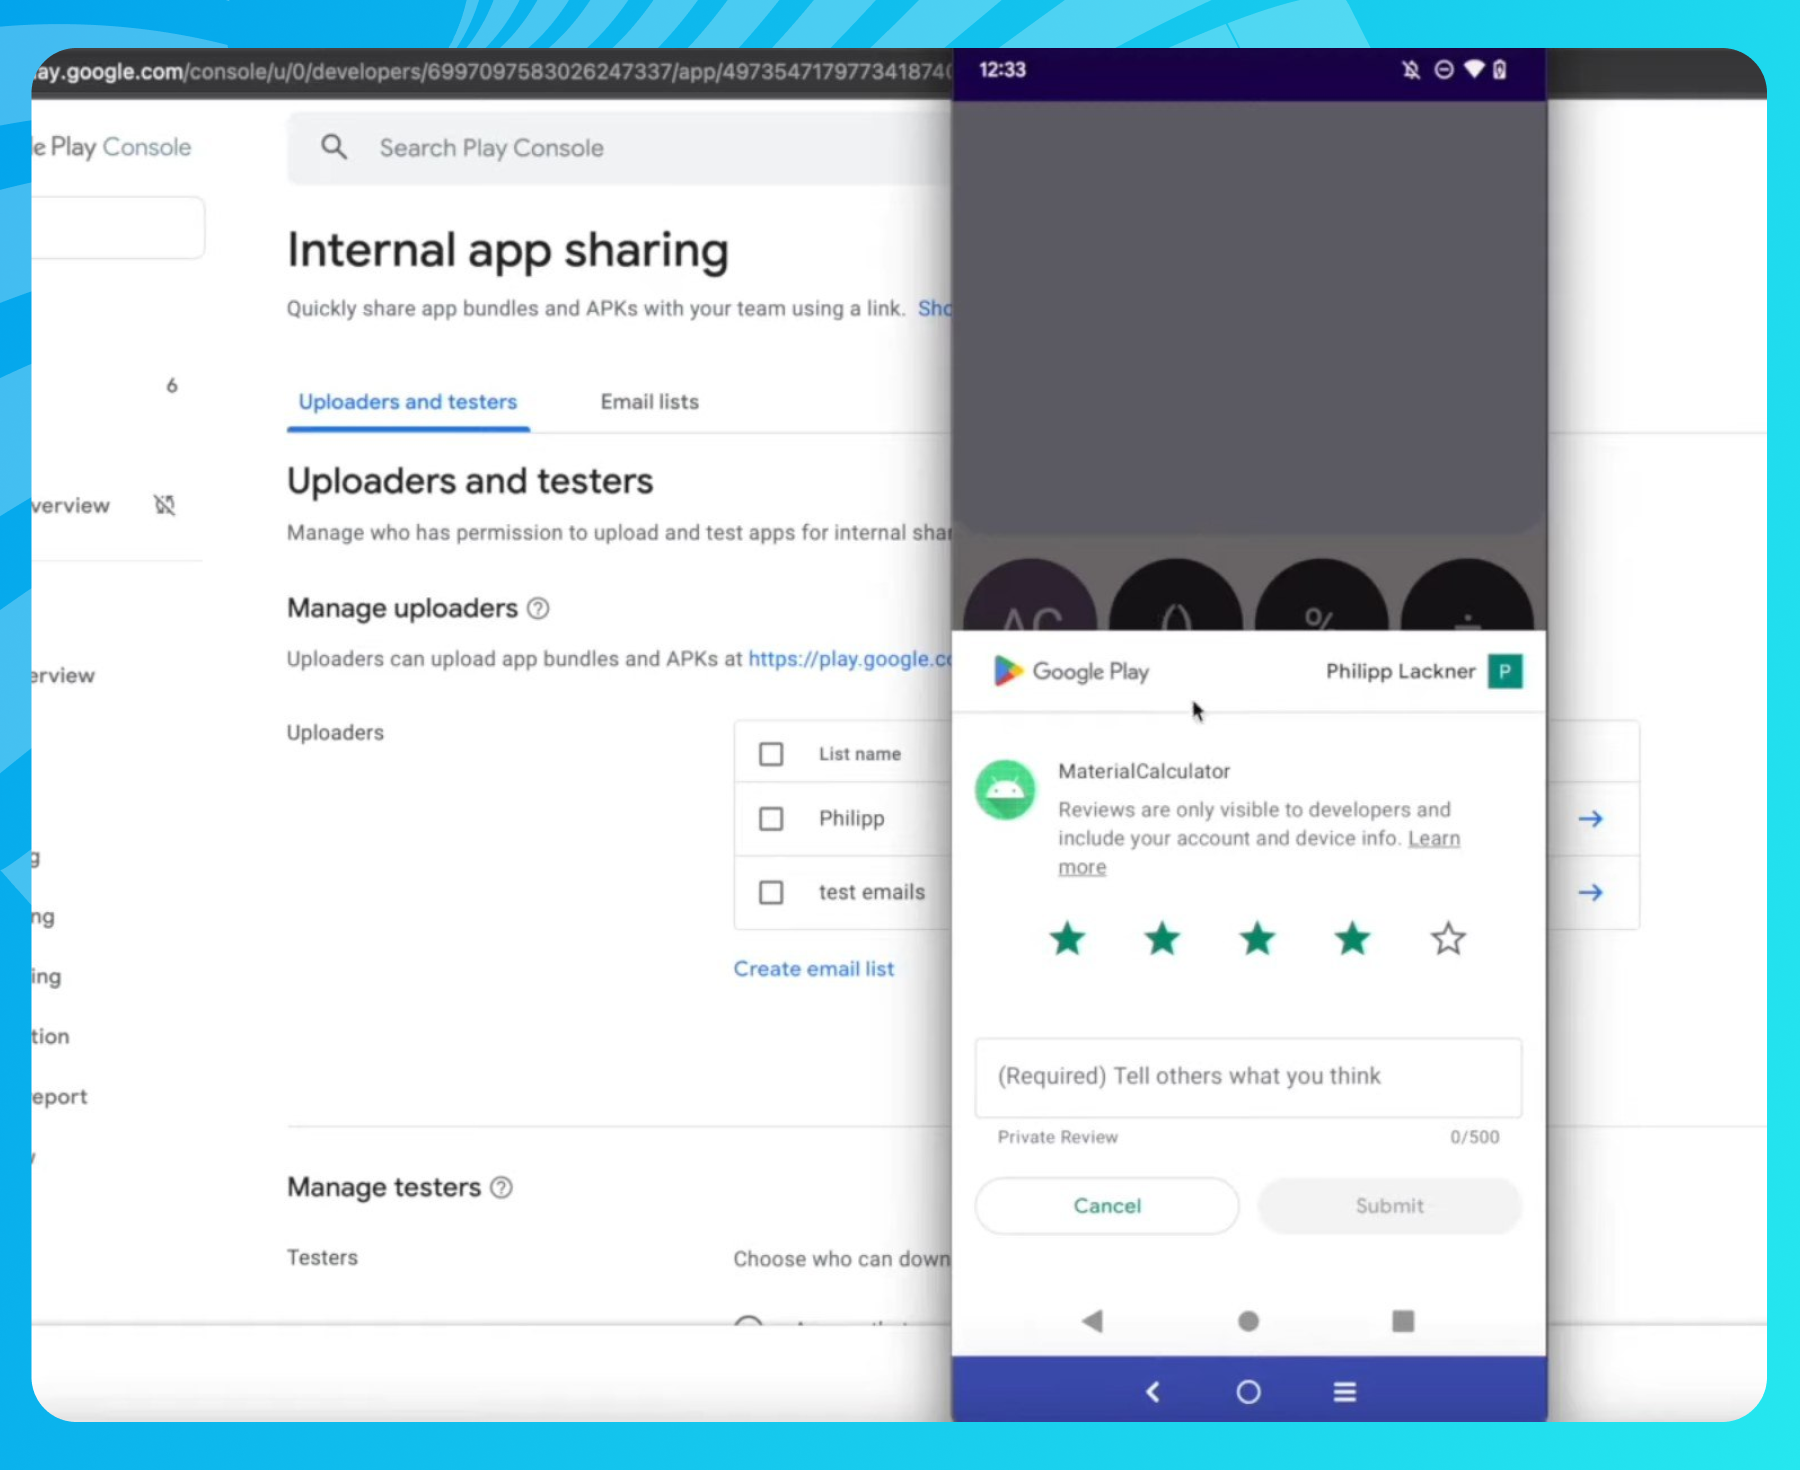Click the browser address bar URL

(x=492, y=72)
